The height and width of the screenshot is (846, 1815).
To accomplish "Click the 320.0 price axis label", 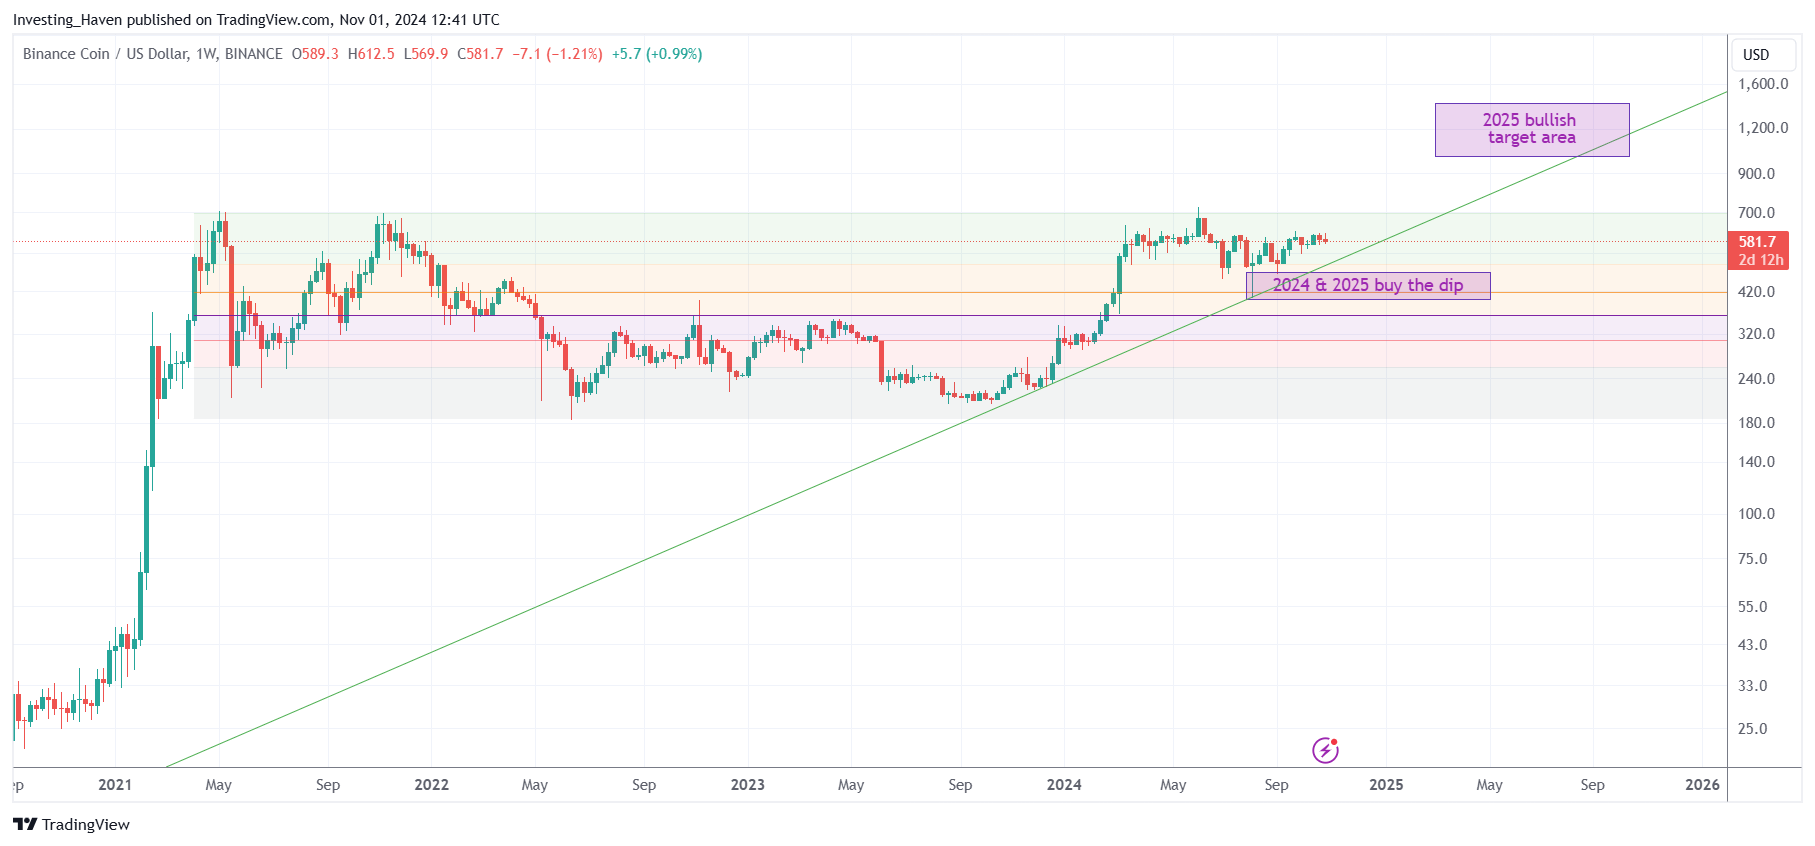I will [1757, 334].
